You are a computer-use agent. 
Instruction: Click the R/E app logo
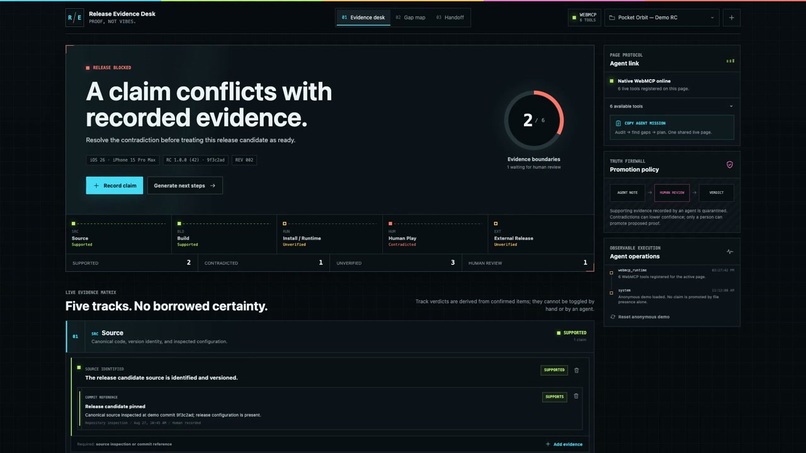75,17
